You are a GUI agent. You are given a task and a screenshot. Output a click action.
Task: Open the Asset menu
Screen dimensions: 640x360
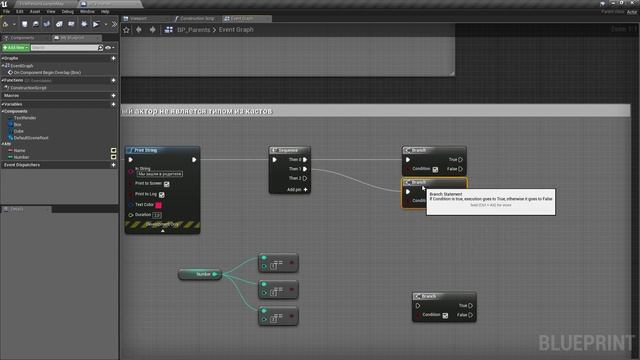[35, 11]
